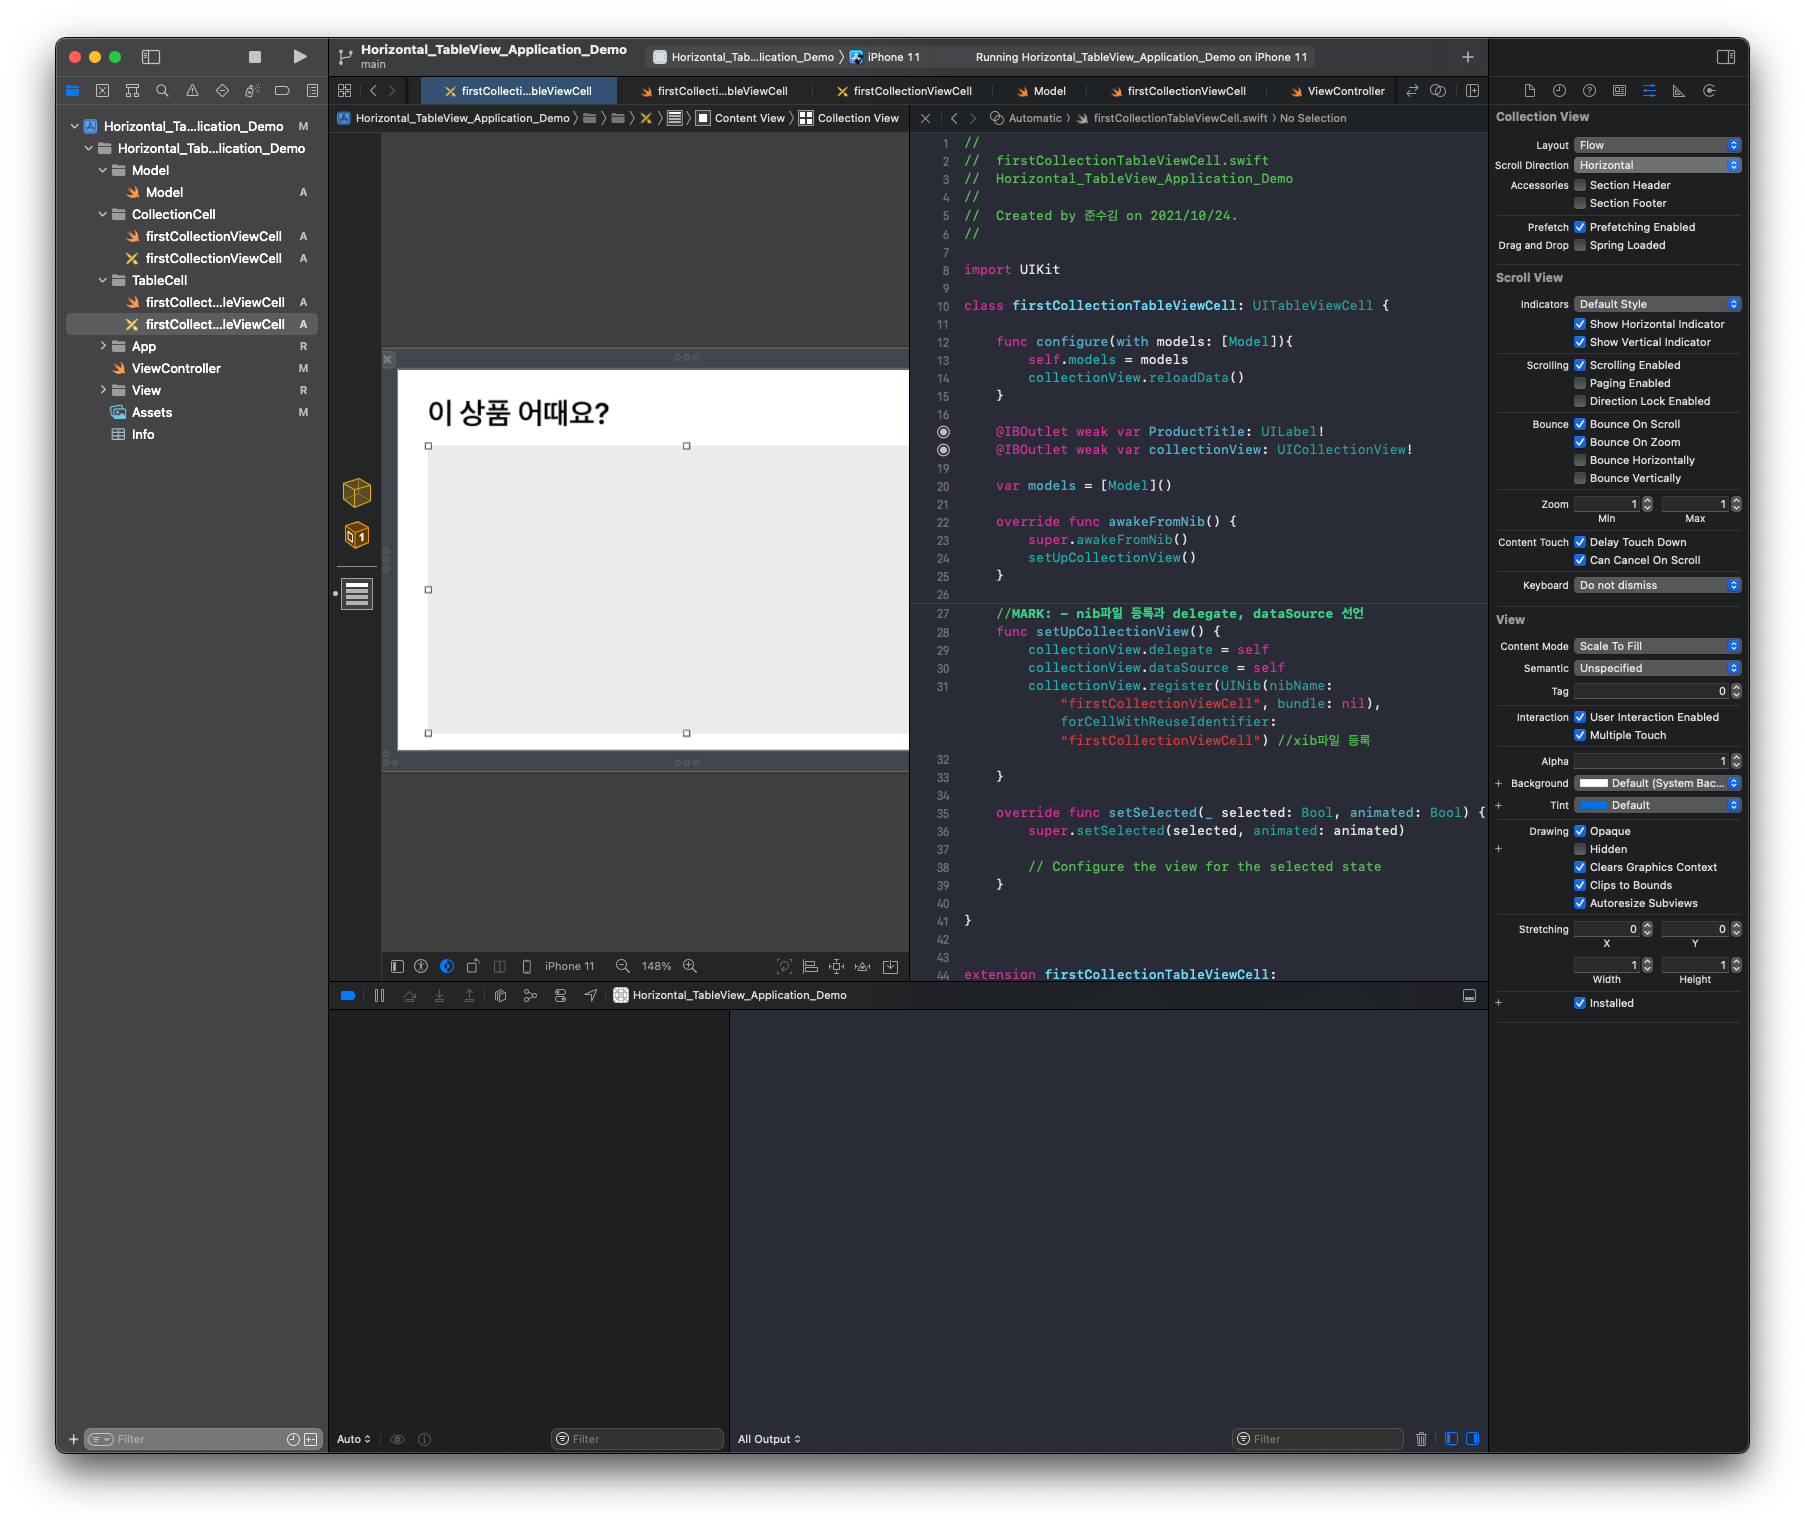Select Info file in navigator

143,434
